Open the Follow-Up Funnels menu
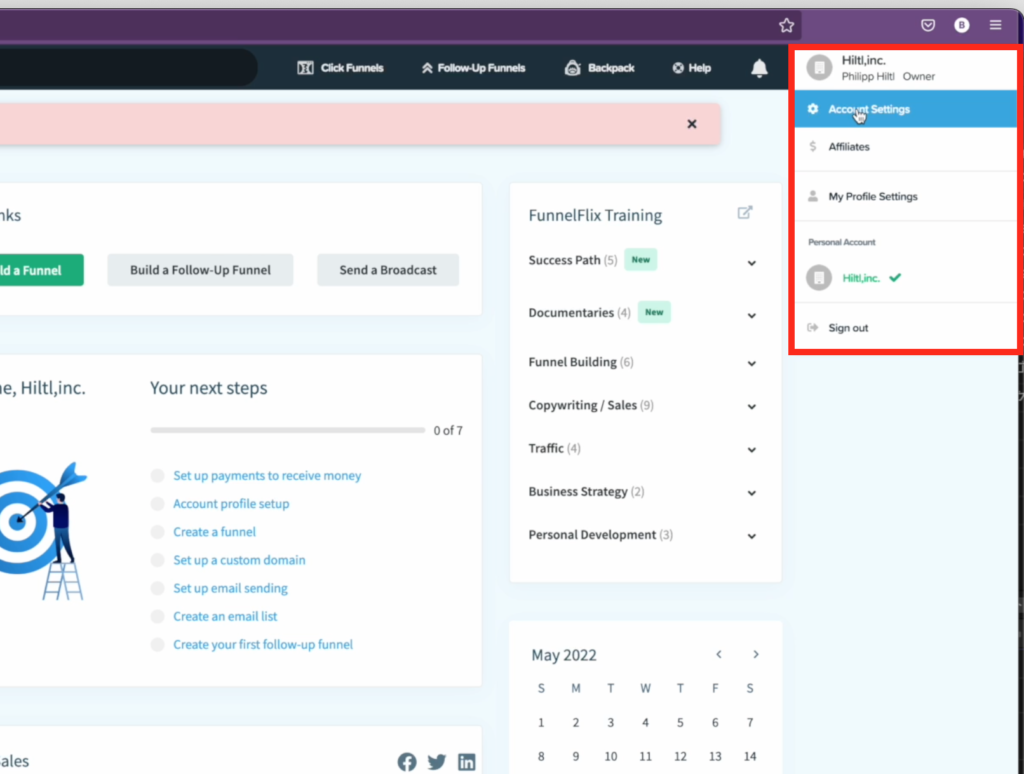Viewport: 1024px width, 774px height. click(473, 68)
